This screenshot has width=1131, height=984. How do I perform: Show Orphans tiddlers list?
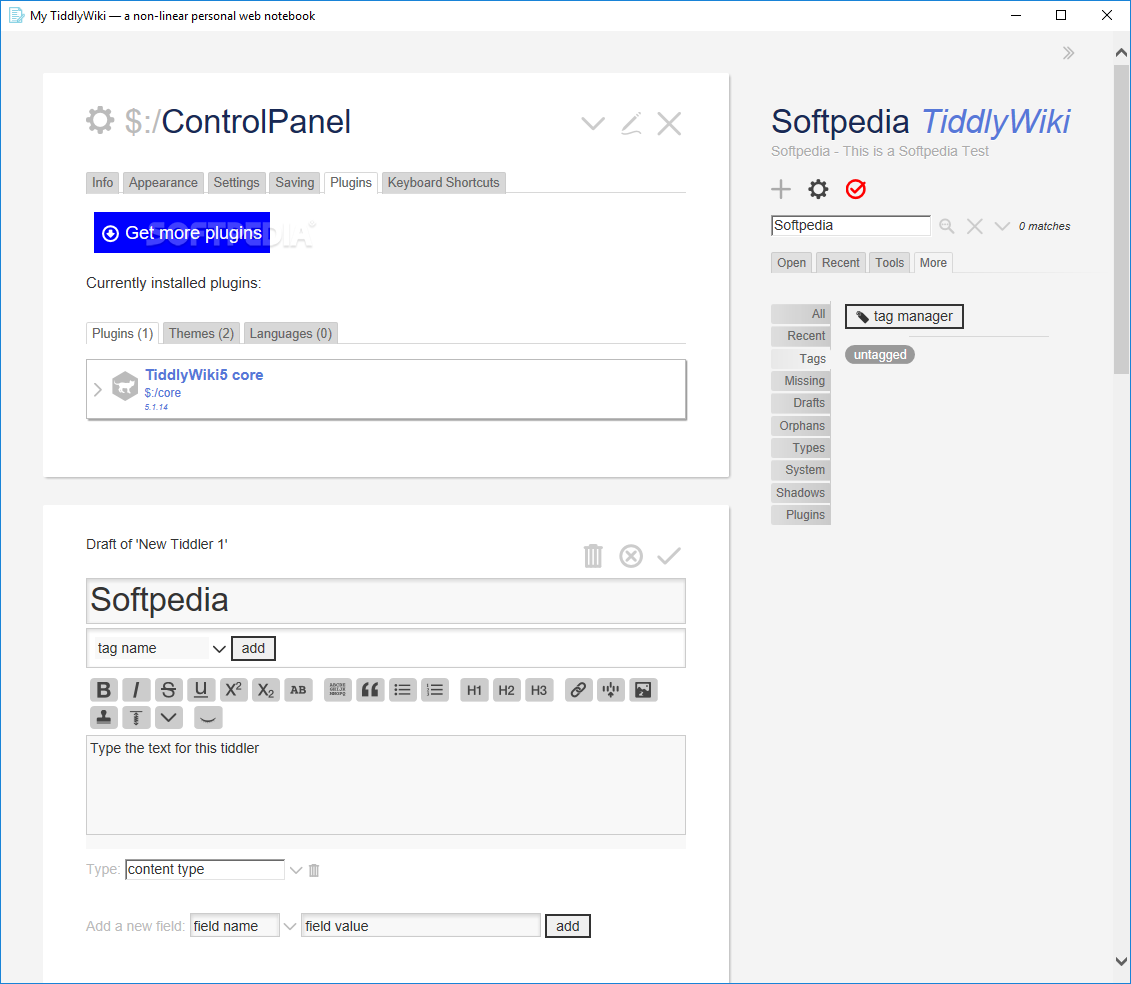tap(801, 426)
